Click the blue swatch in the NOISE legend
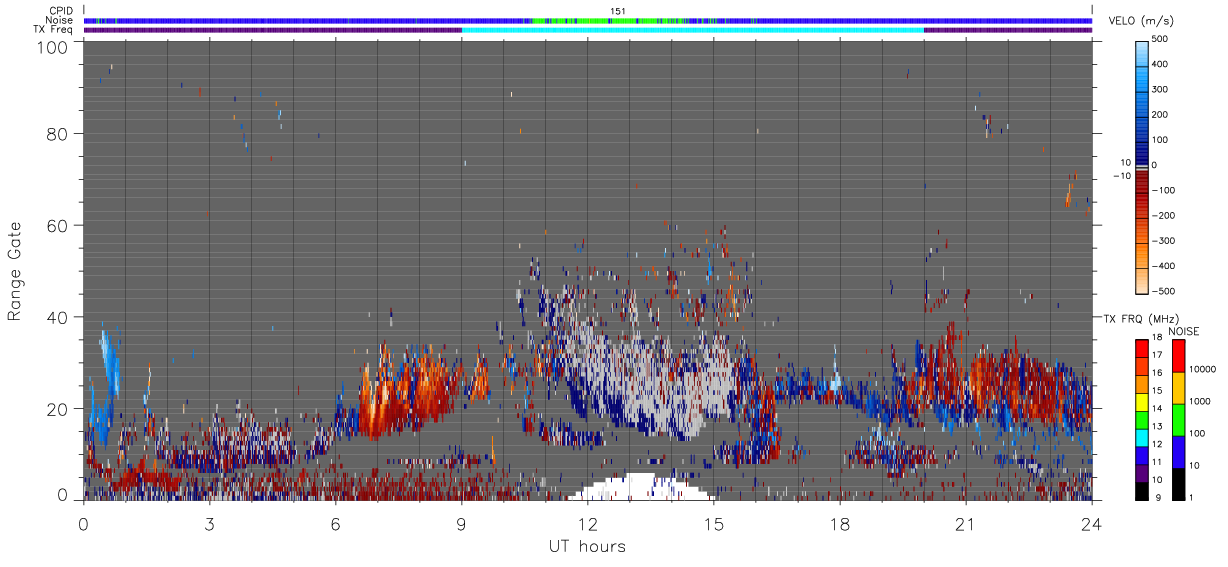This screenshot has width=1228, height=567. coord(1179,452)
